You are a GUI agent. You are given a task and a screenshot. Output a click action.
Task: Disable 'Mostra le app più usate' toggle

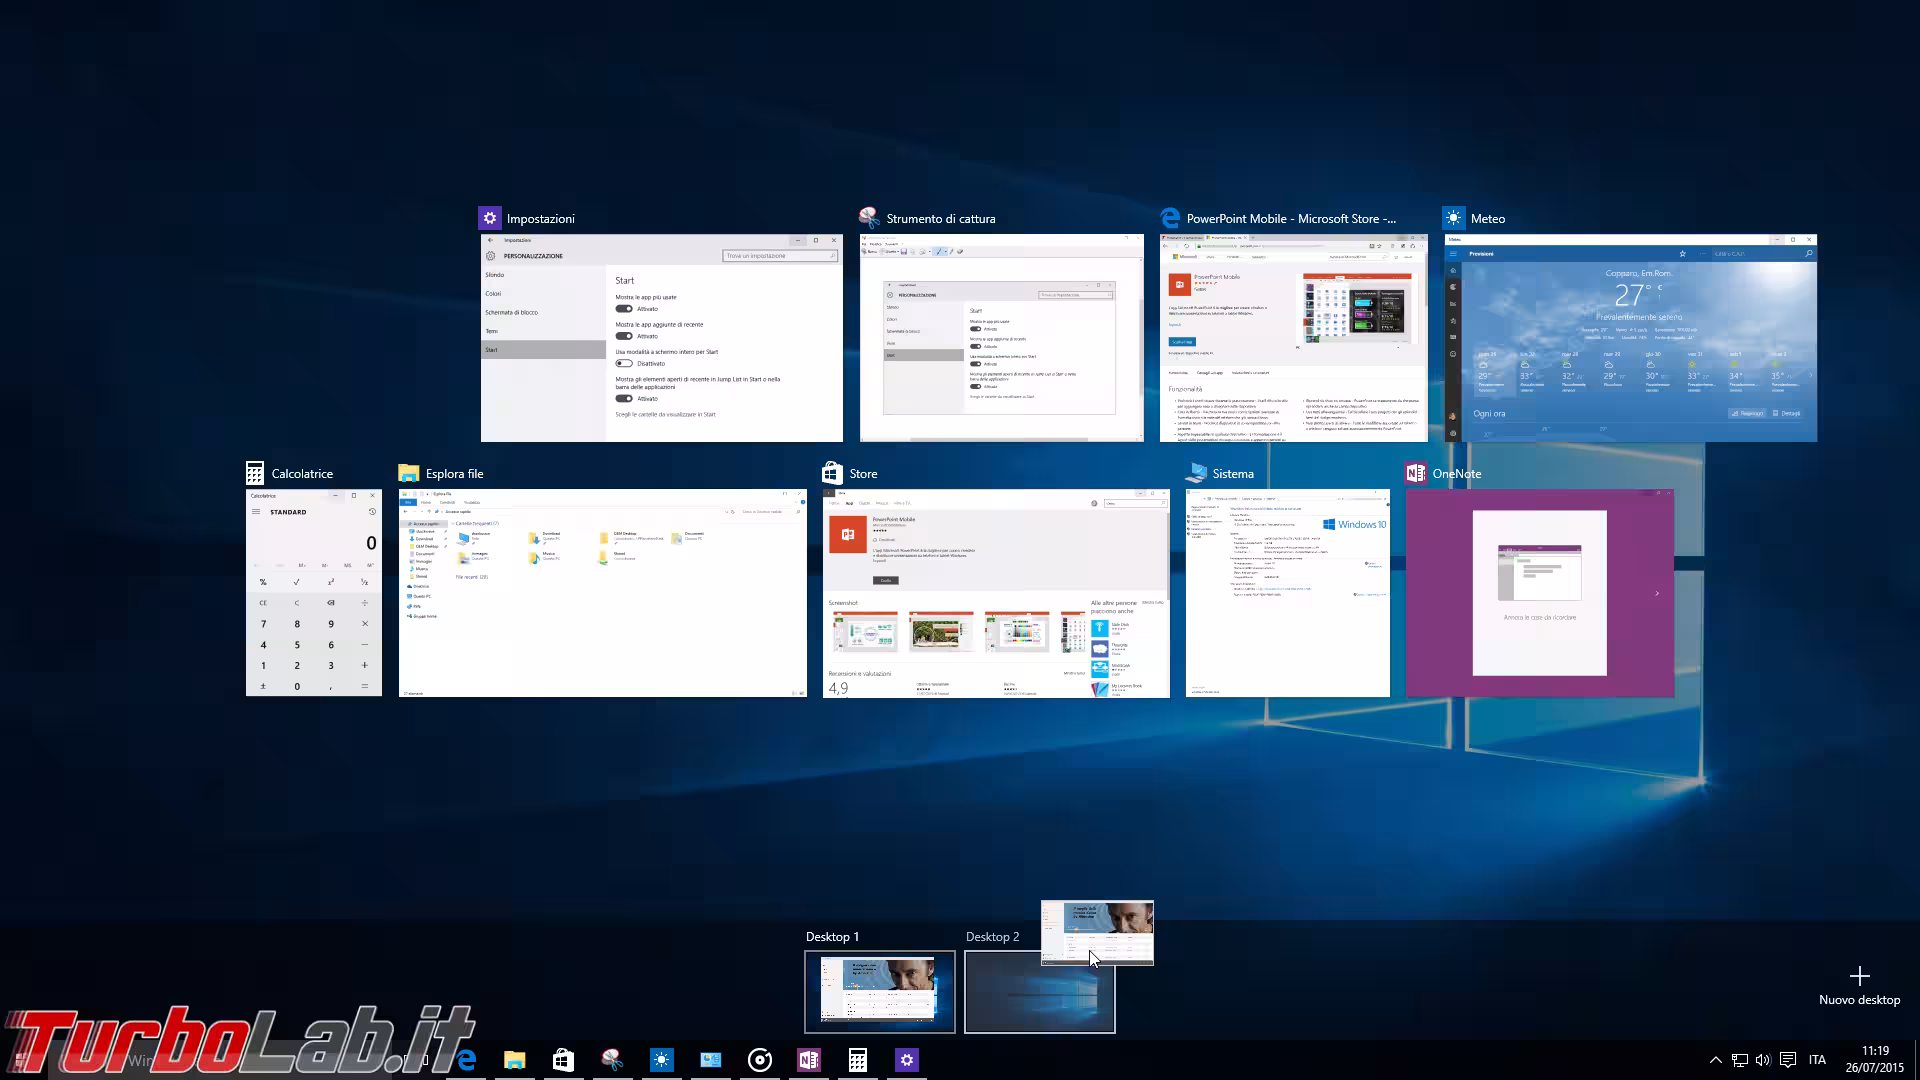624,309
